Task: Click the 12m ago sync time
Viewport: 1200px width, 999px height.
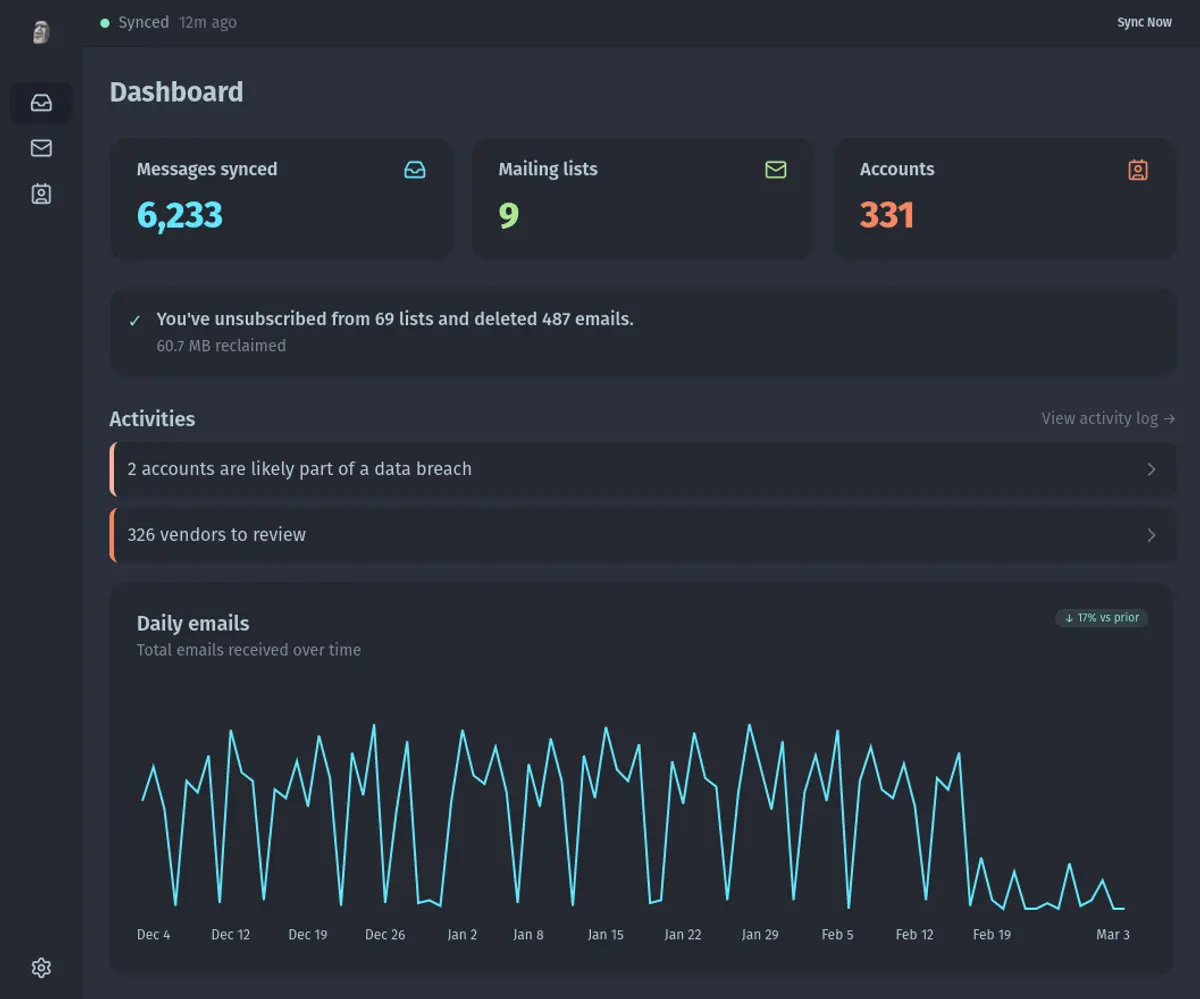Action: (208, 22)
